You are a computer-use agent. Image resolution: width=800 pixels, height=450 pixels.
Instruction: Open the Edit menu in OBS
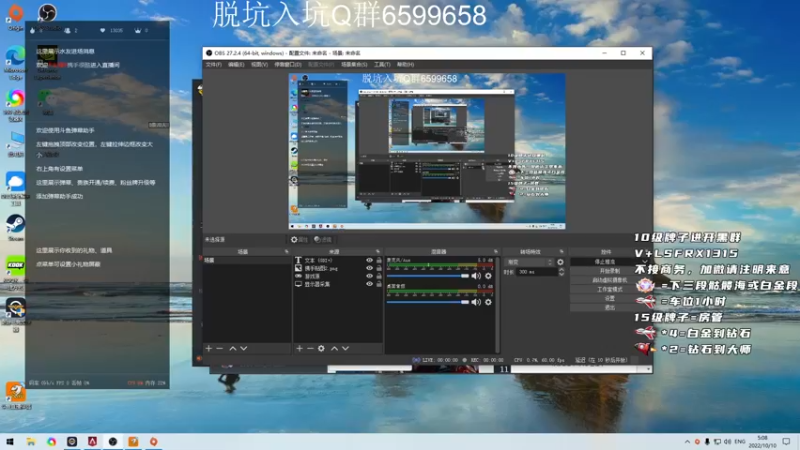click(236, 65)
